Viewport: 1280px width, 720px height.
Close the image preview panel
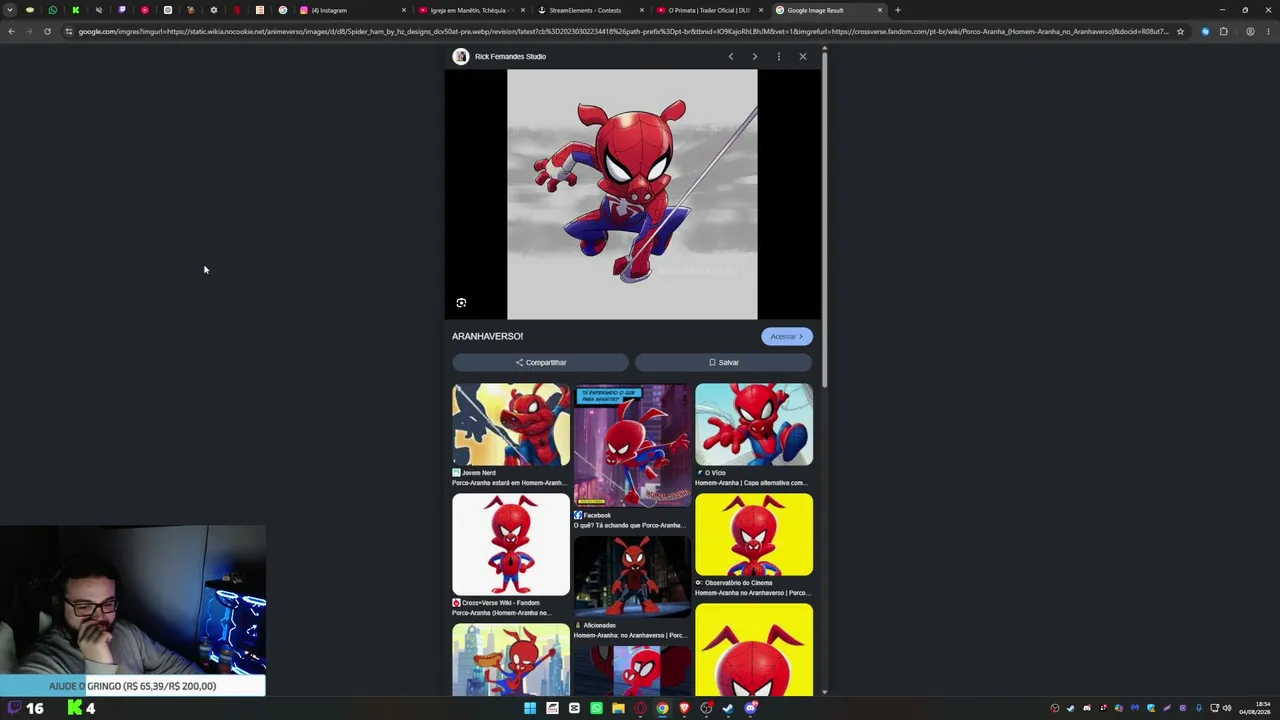tap(803, 56)
